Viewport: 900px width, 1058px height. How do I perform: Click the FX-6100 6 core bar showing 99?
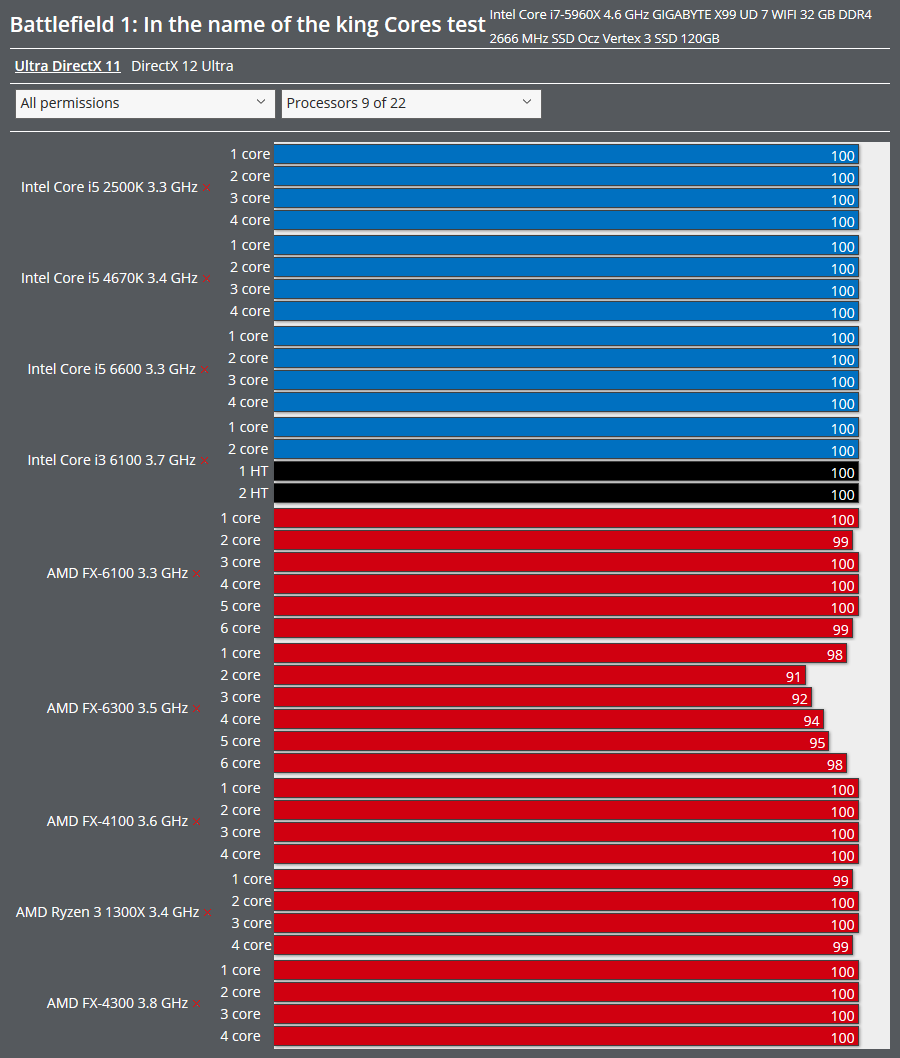pos(563,628)
